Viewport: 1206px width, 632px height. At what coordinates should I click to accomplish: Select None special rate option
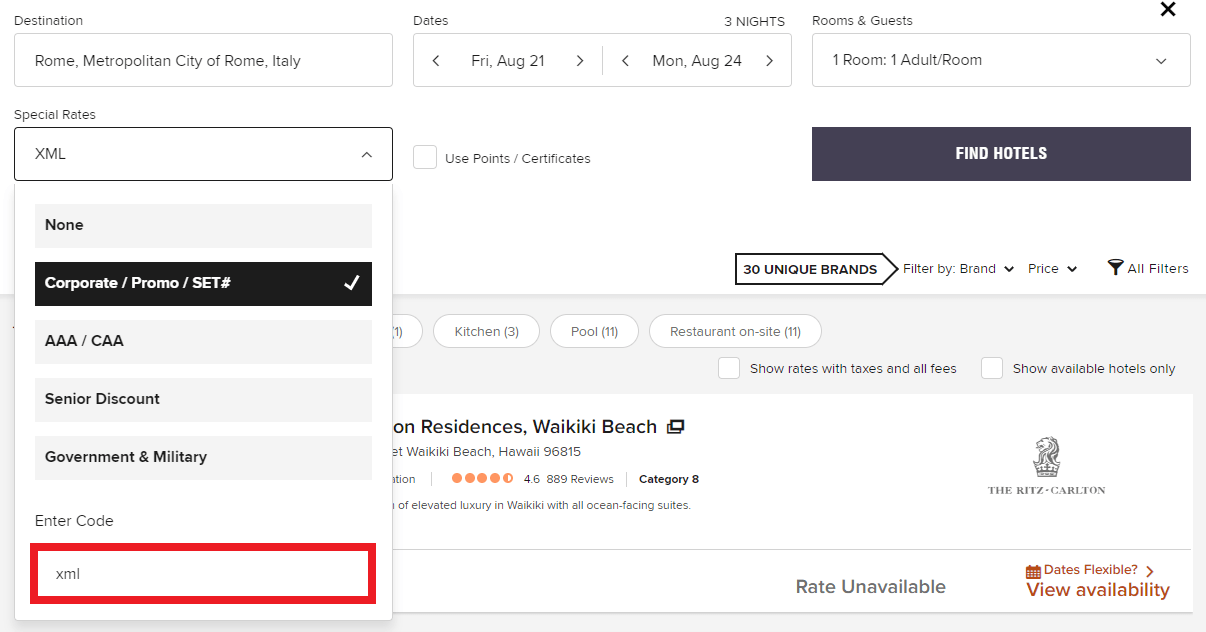tap(203, 226)
